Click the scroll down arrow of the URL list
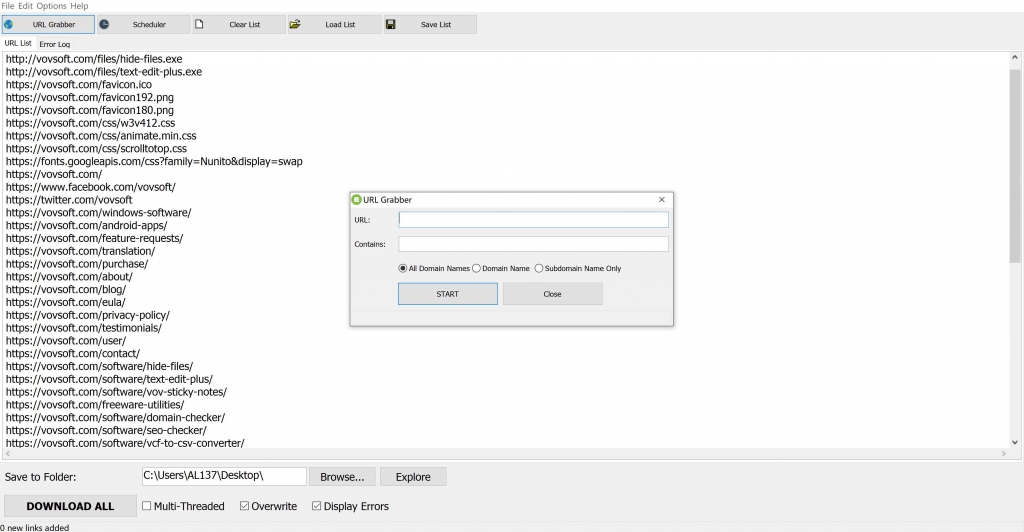This screenshot has height=532, width=1024. [x=1014, y=443]
